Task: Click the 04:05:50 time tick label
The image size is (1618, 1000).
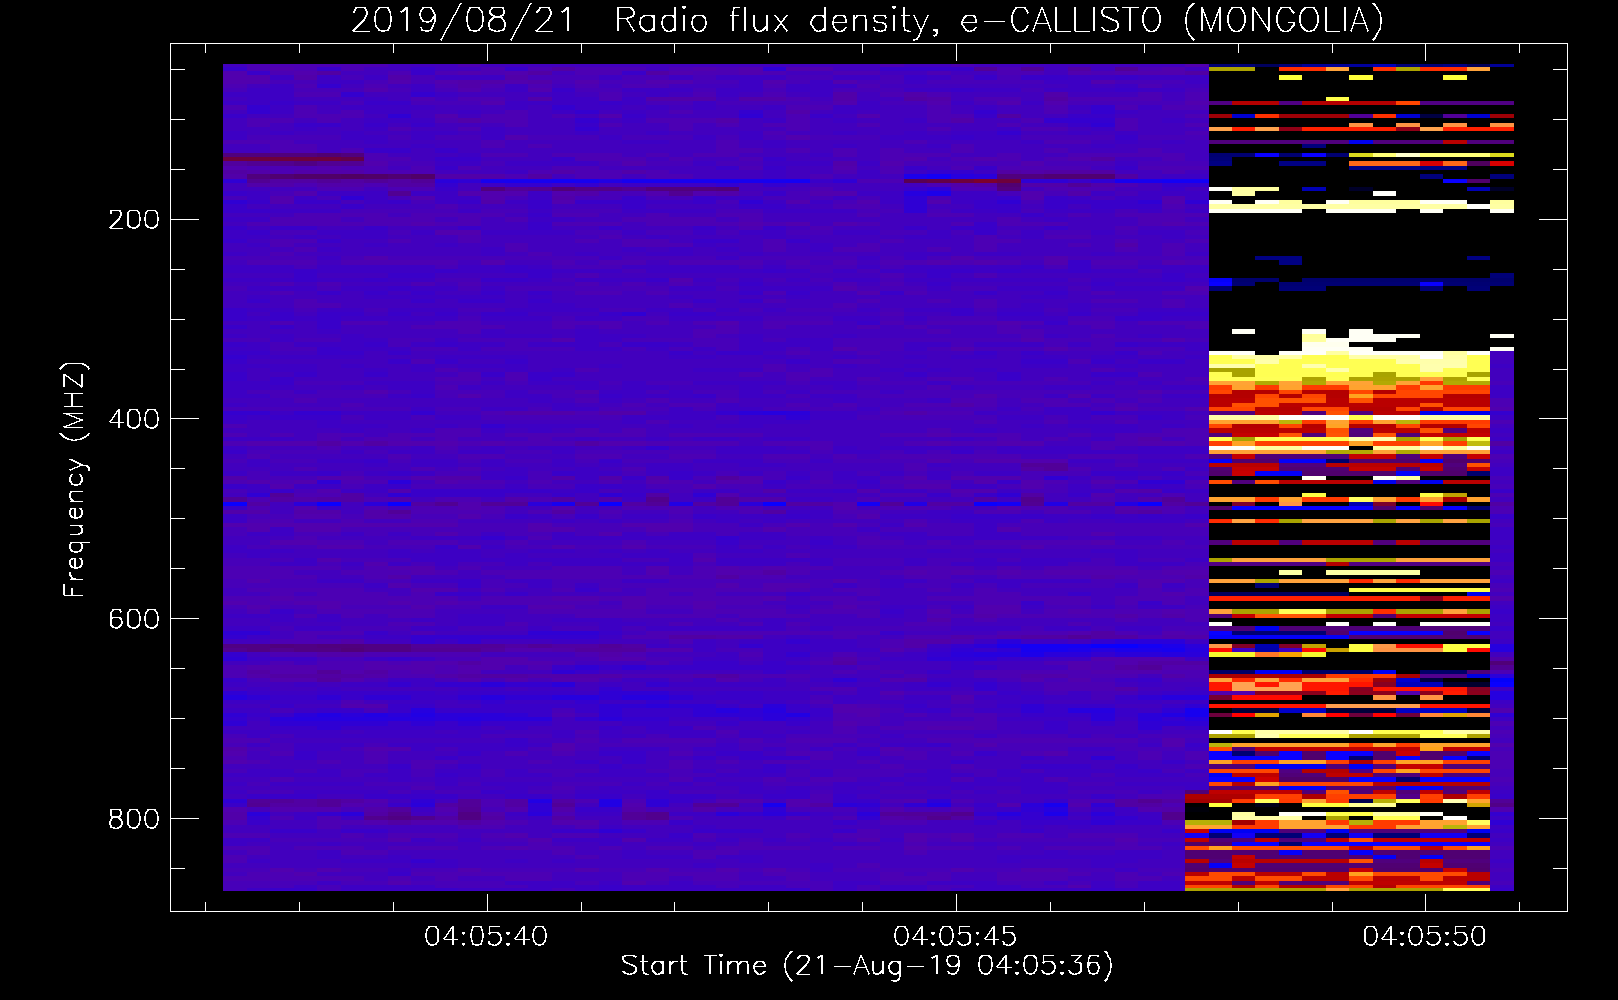Action: pos(1424,937)
